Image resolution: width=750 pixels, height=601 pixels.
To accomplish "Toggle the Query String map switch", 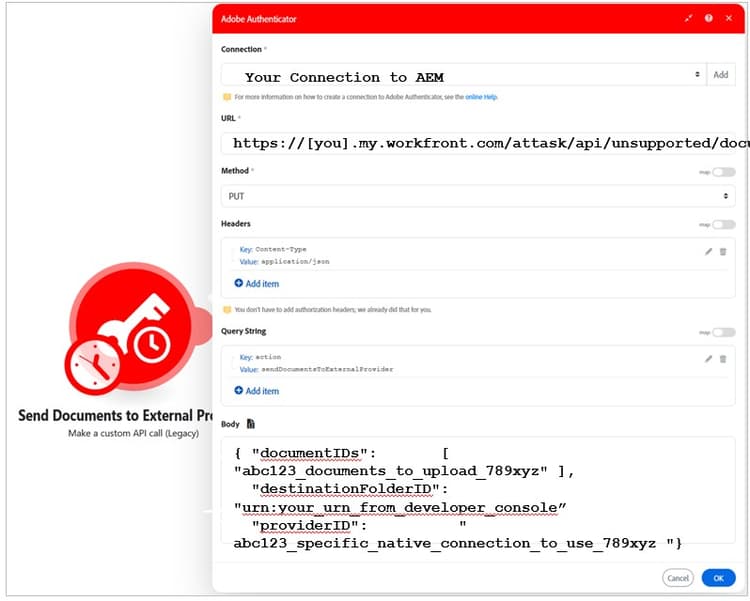I will point(723,332).
